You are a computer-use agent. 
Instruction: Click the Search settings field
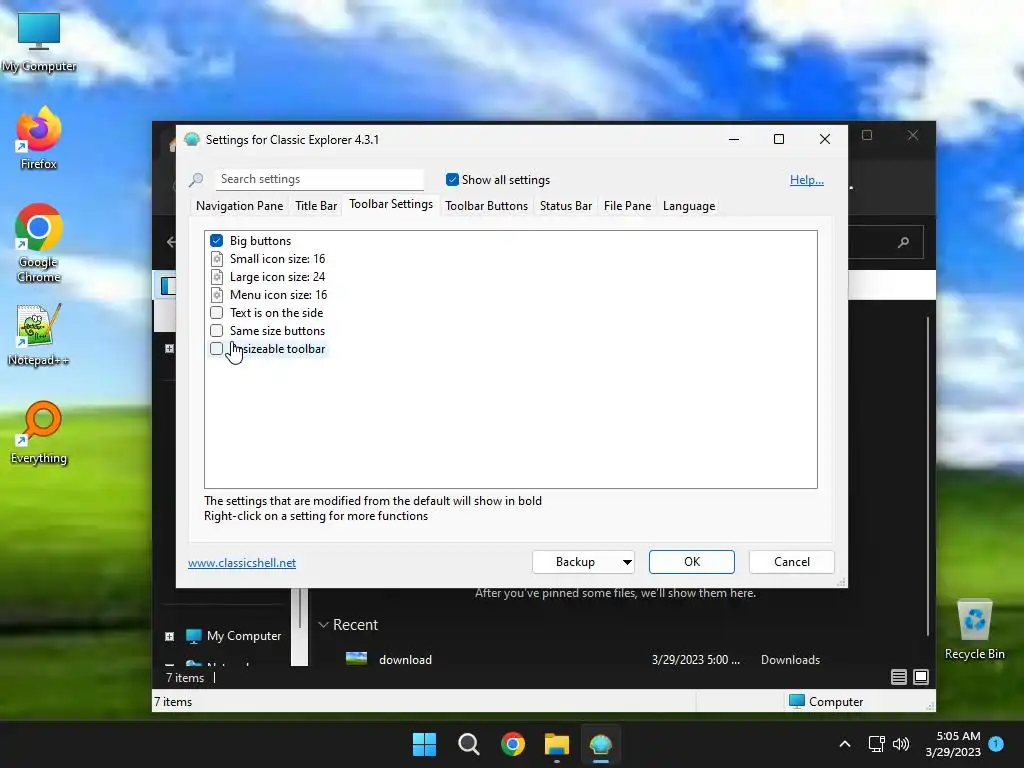coord(319,179)
